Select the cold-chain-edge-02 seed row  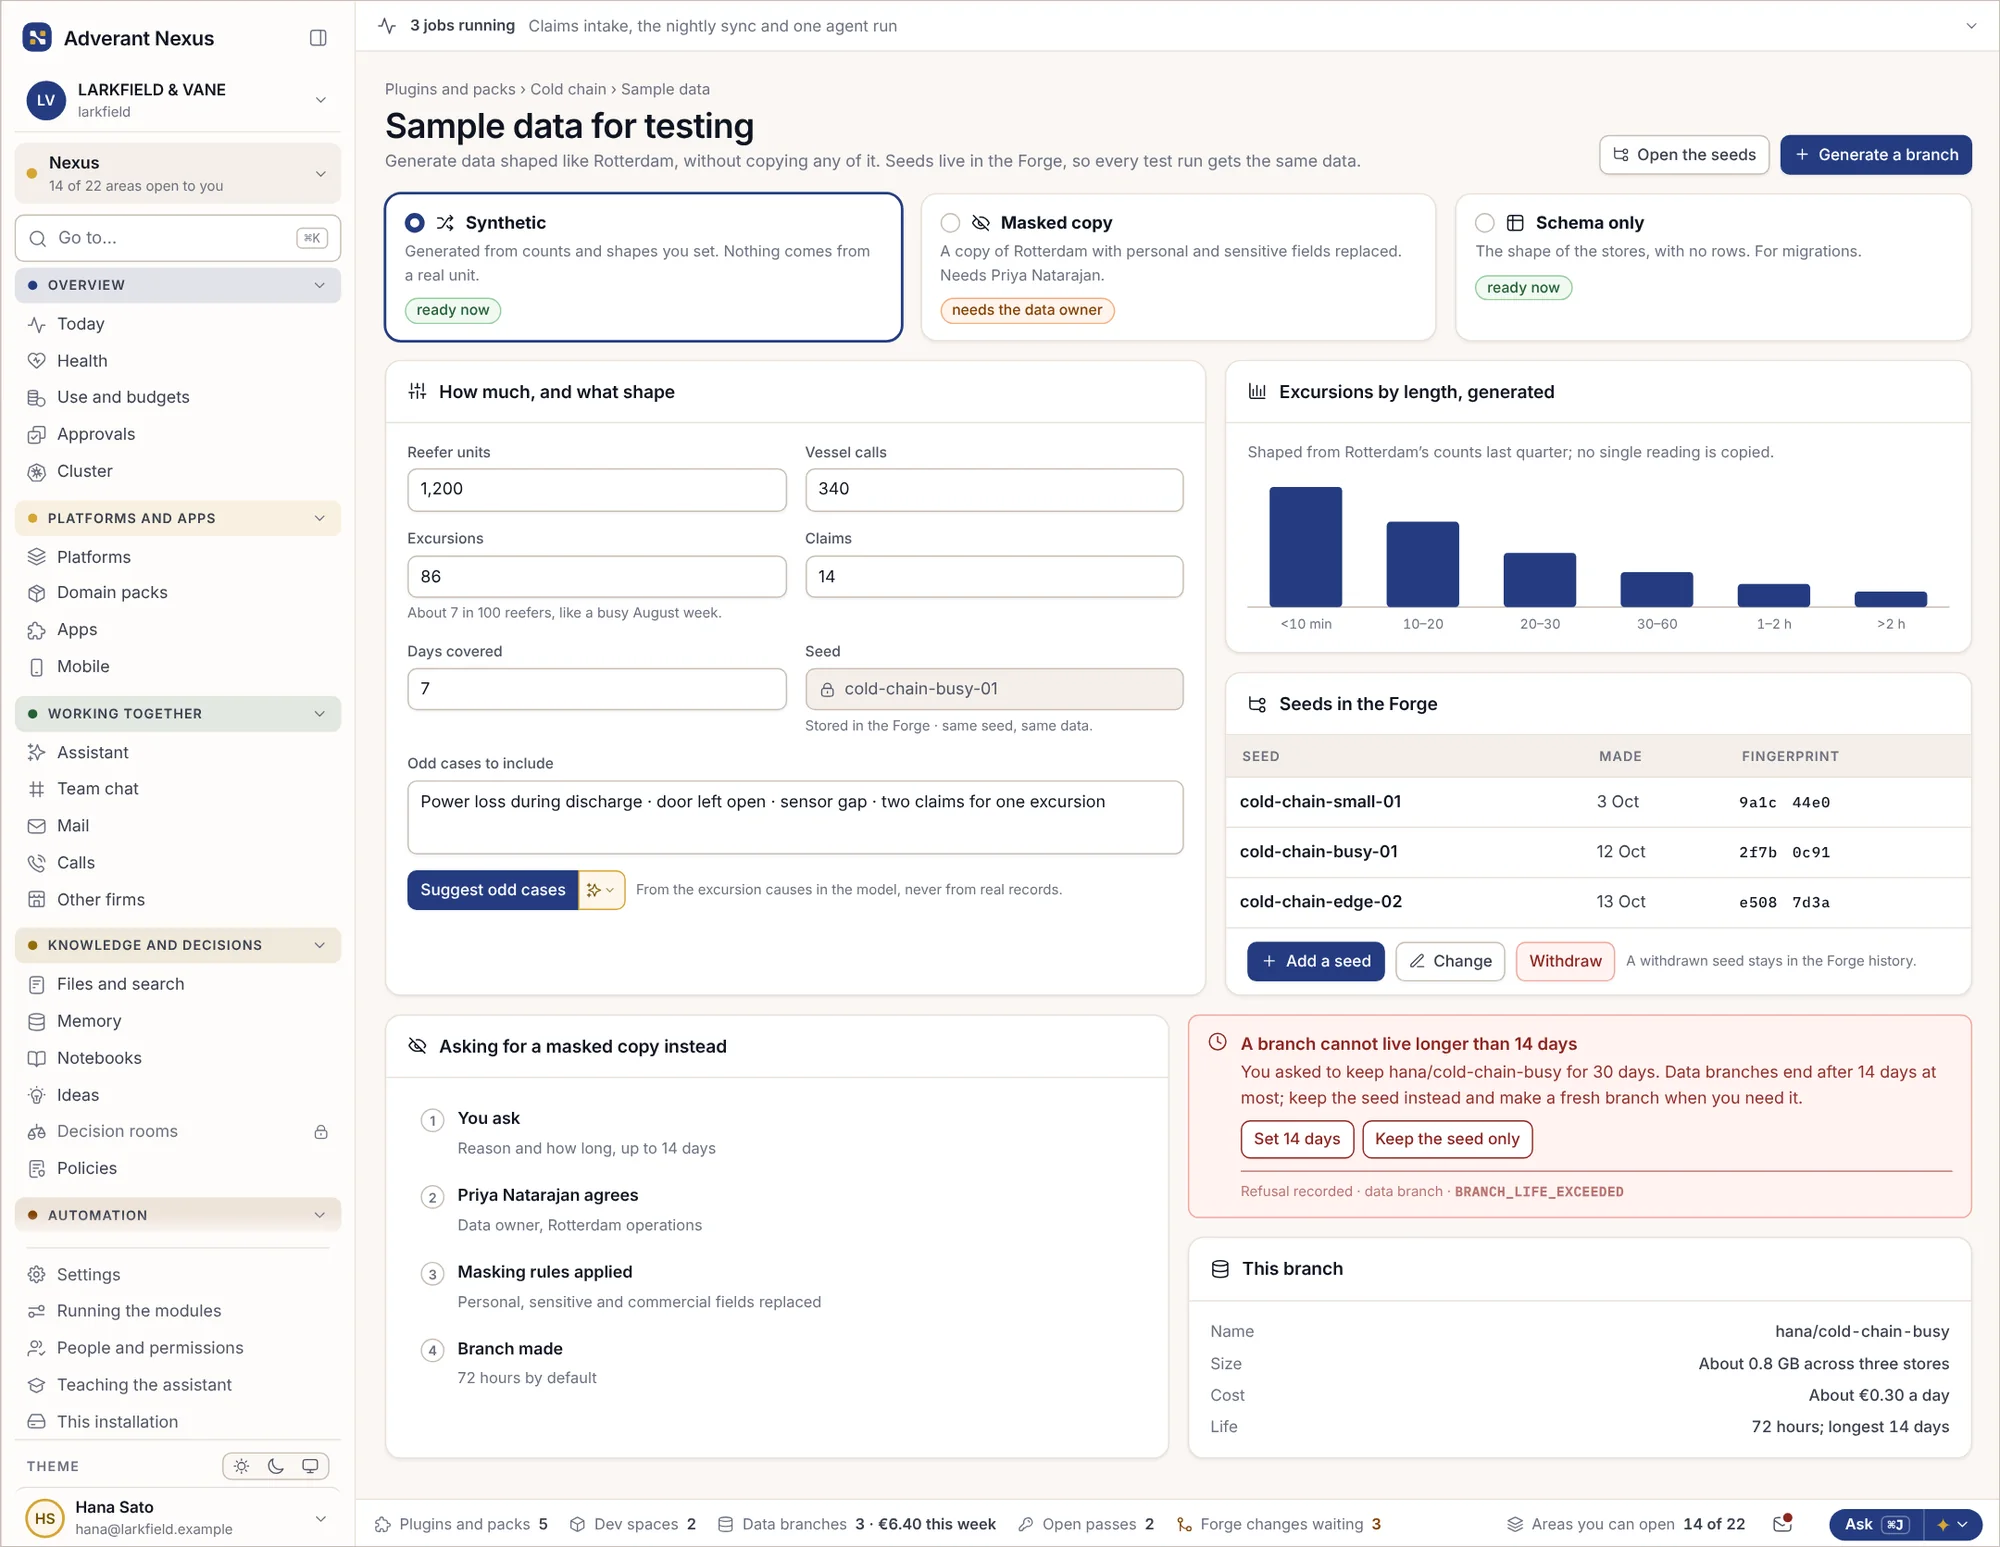(x=1598, y=902)
